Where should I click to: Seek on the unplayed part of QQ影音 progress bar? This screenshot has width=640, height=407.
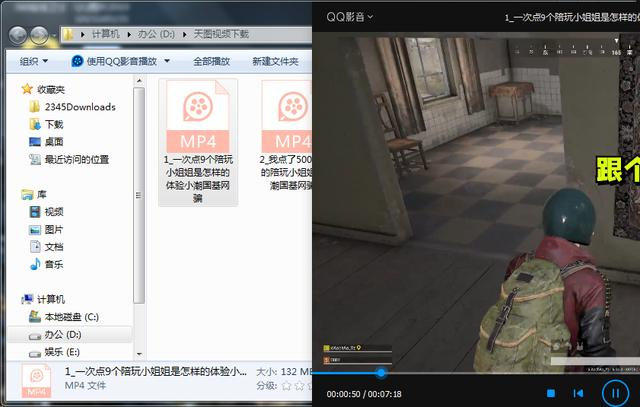[x=513, y=373]
